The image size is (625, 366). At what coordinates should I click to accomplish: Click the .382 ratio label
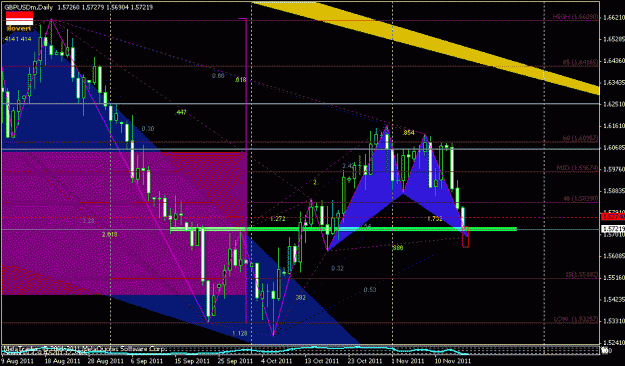300,297
